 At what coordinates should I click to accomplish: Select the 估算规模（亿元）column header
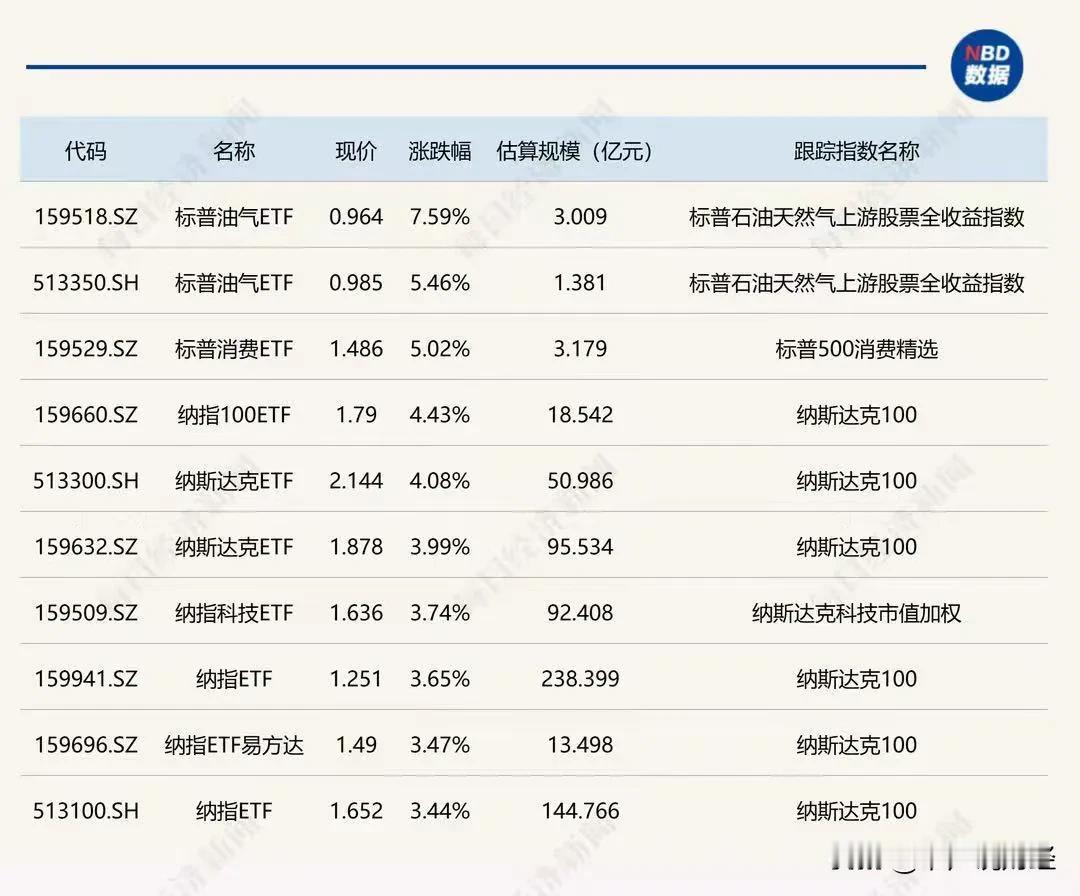click(x=574, y=151)
